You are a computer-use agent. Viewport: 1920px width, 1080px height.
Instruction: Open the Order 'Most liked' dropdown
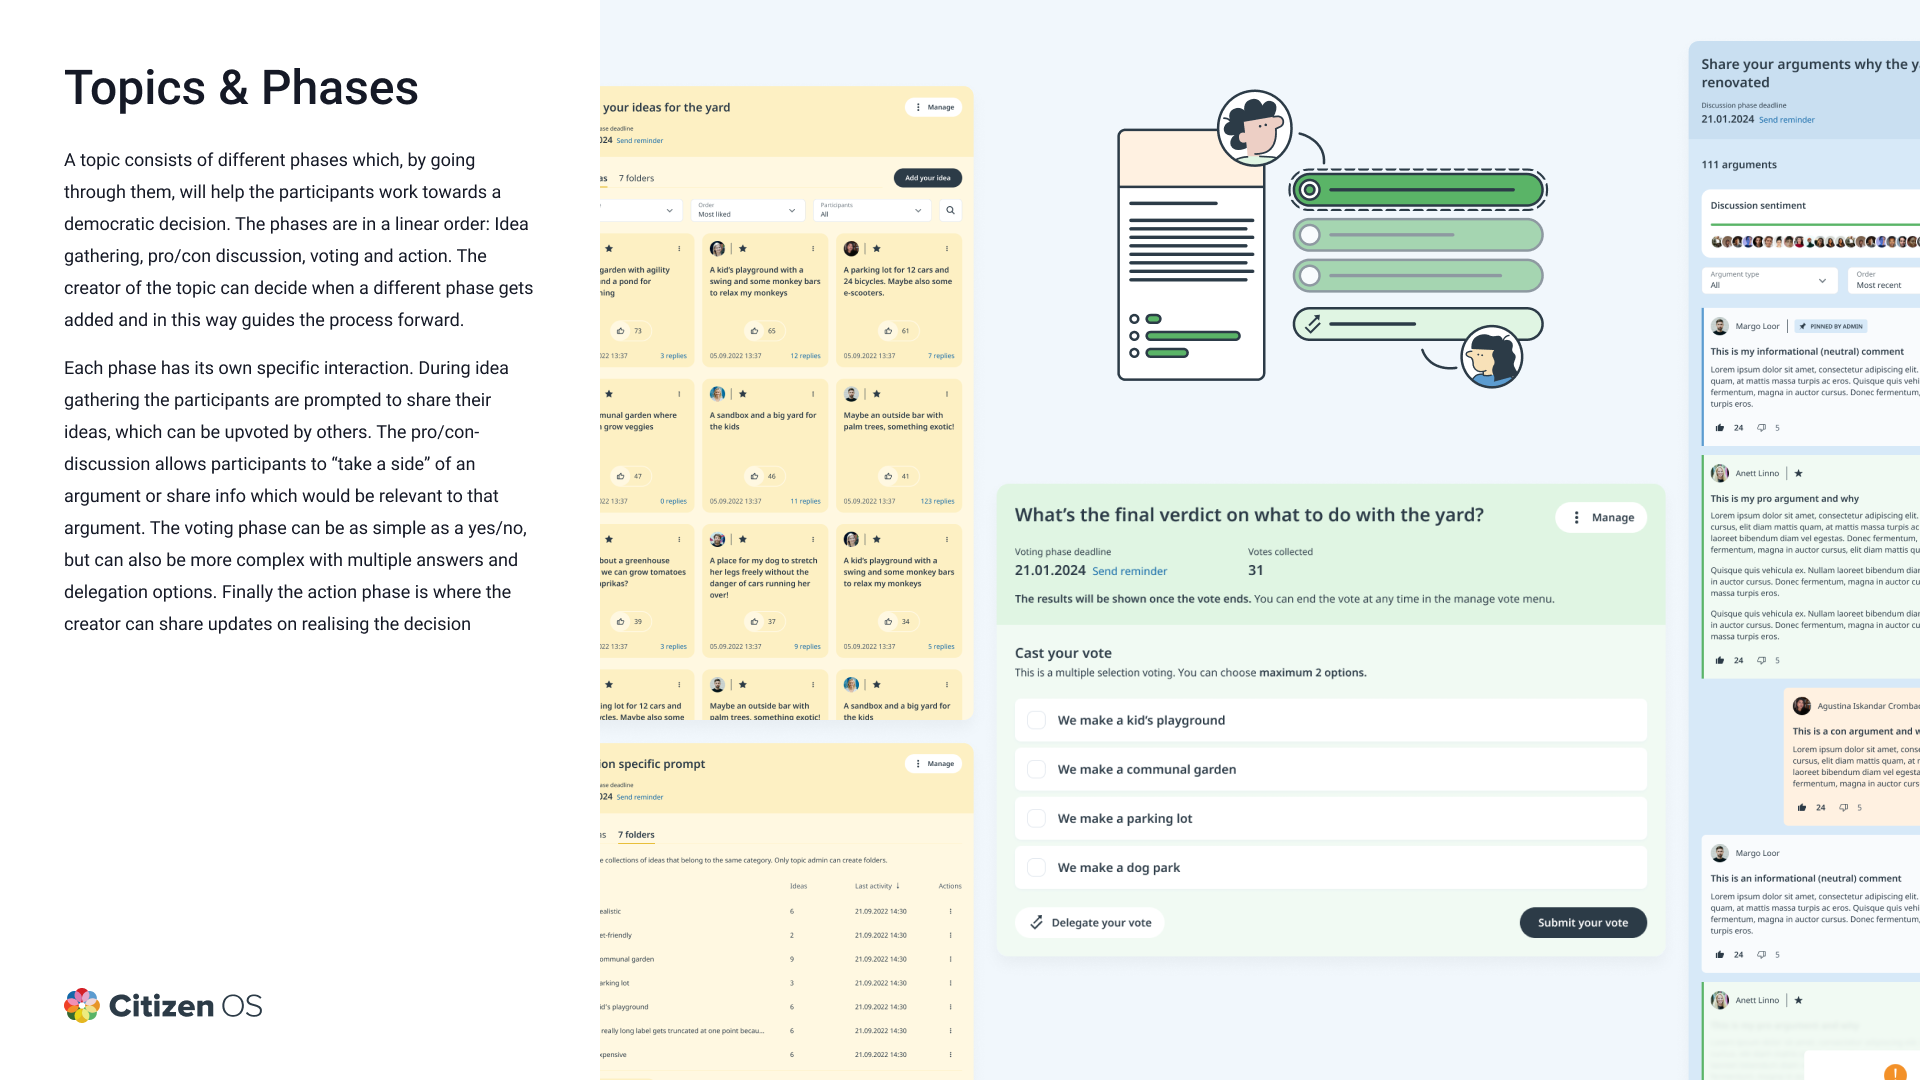[x=747, y=210]
